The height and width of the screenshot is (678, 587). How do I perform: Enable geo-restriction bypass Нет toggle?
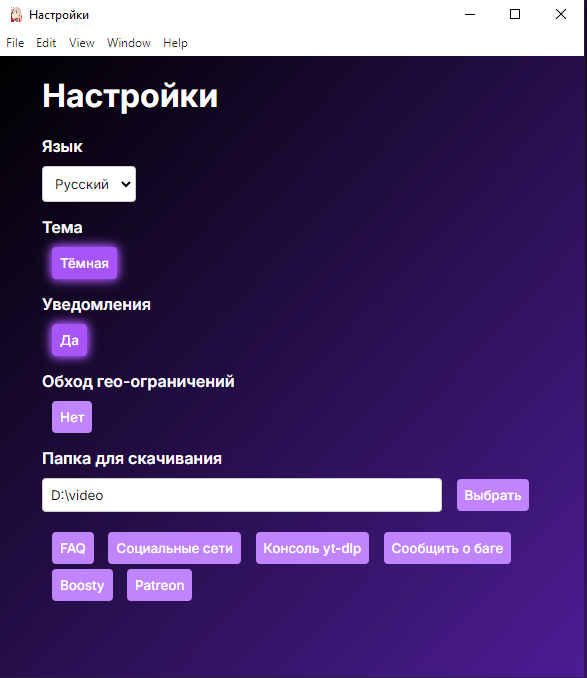tap(72, 417)
